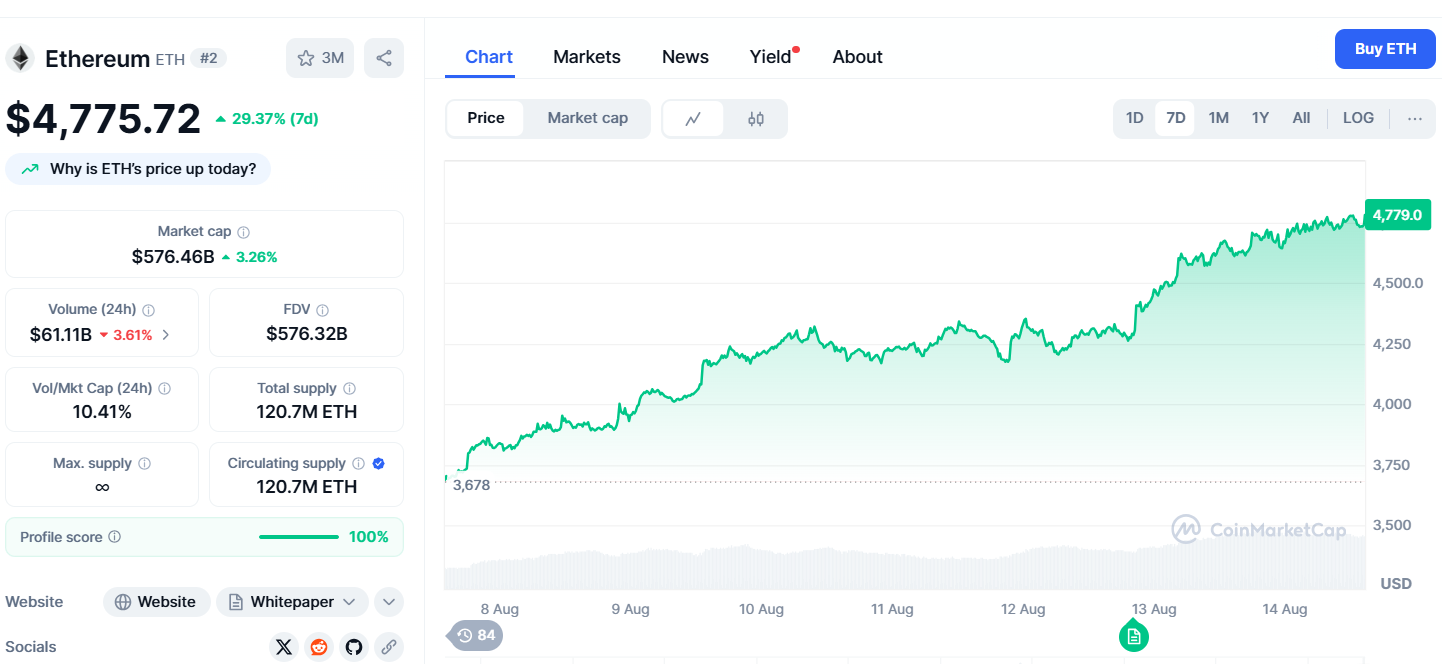Screen dimensions: 1442x664
Task: Select the Price toggle
Action: [486, 118]
